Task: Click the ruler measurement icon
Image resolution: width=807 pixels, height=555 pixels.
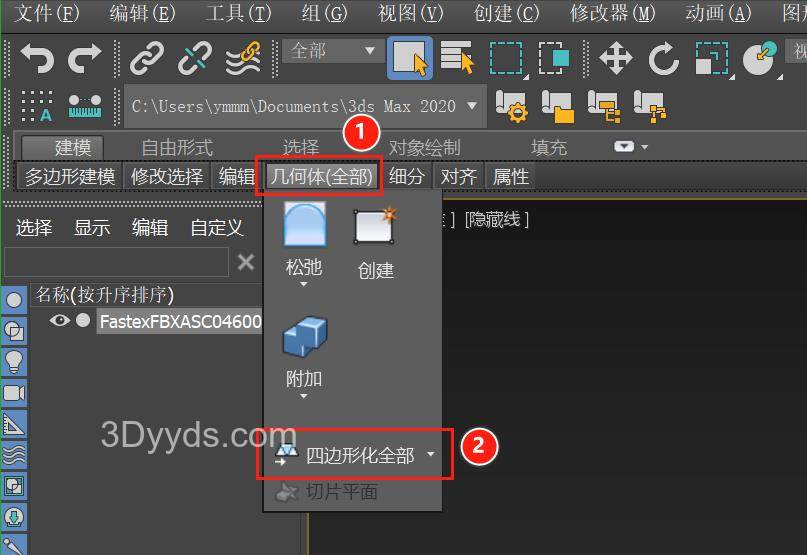Action: click(x=85, y=106)
